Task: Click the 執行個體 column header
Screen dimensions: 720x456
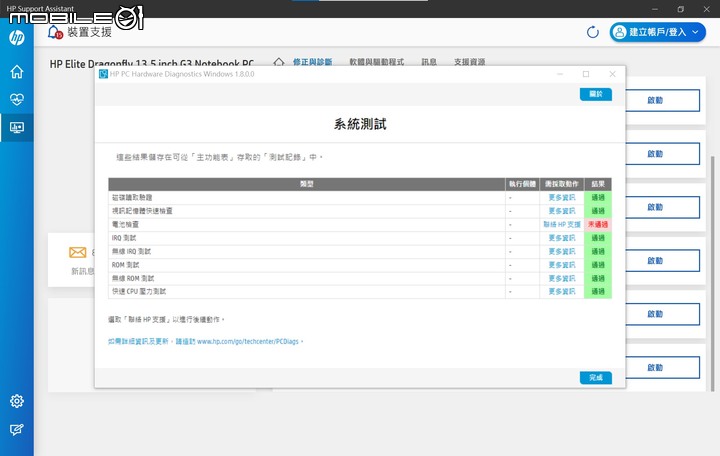Action: pos(523,184)
